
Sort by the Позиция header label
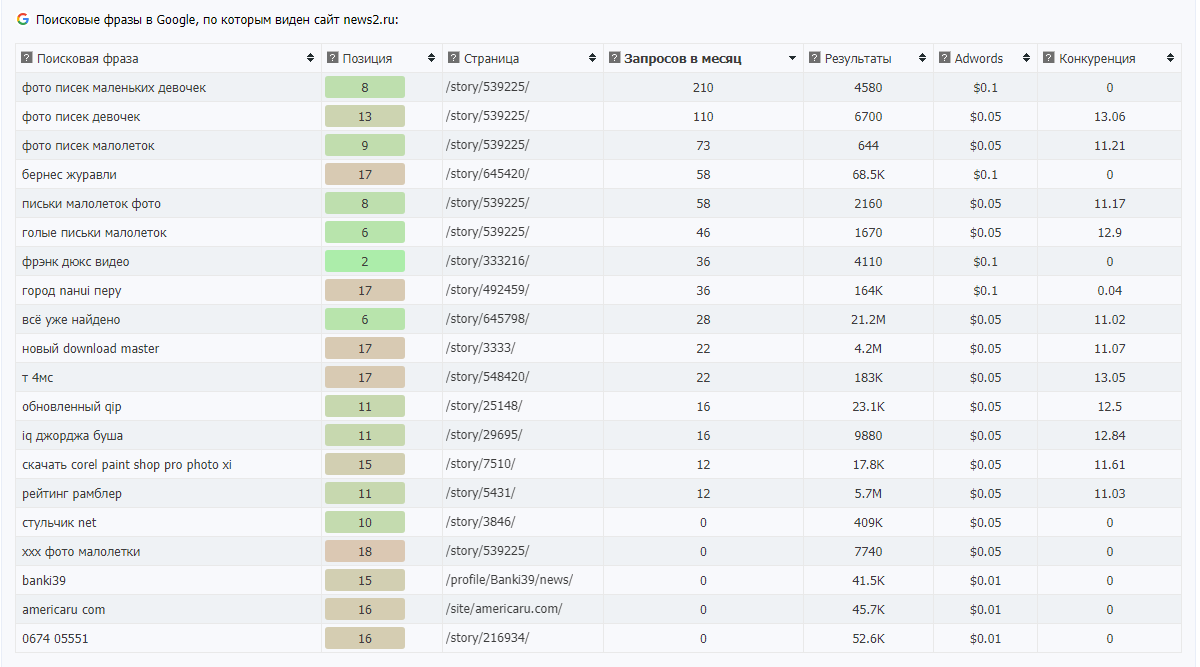tap(368, 59)
